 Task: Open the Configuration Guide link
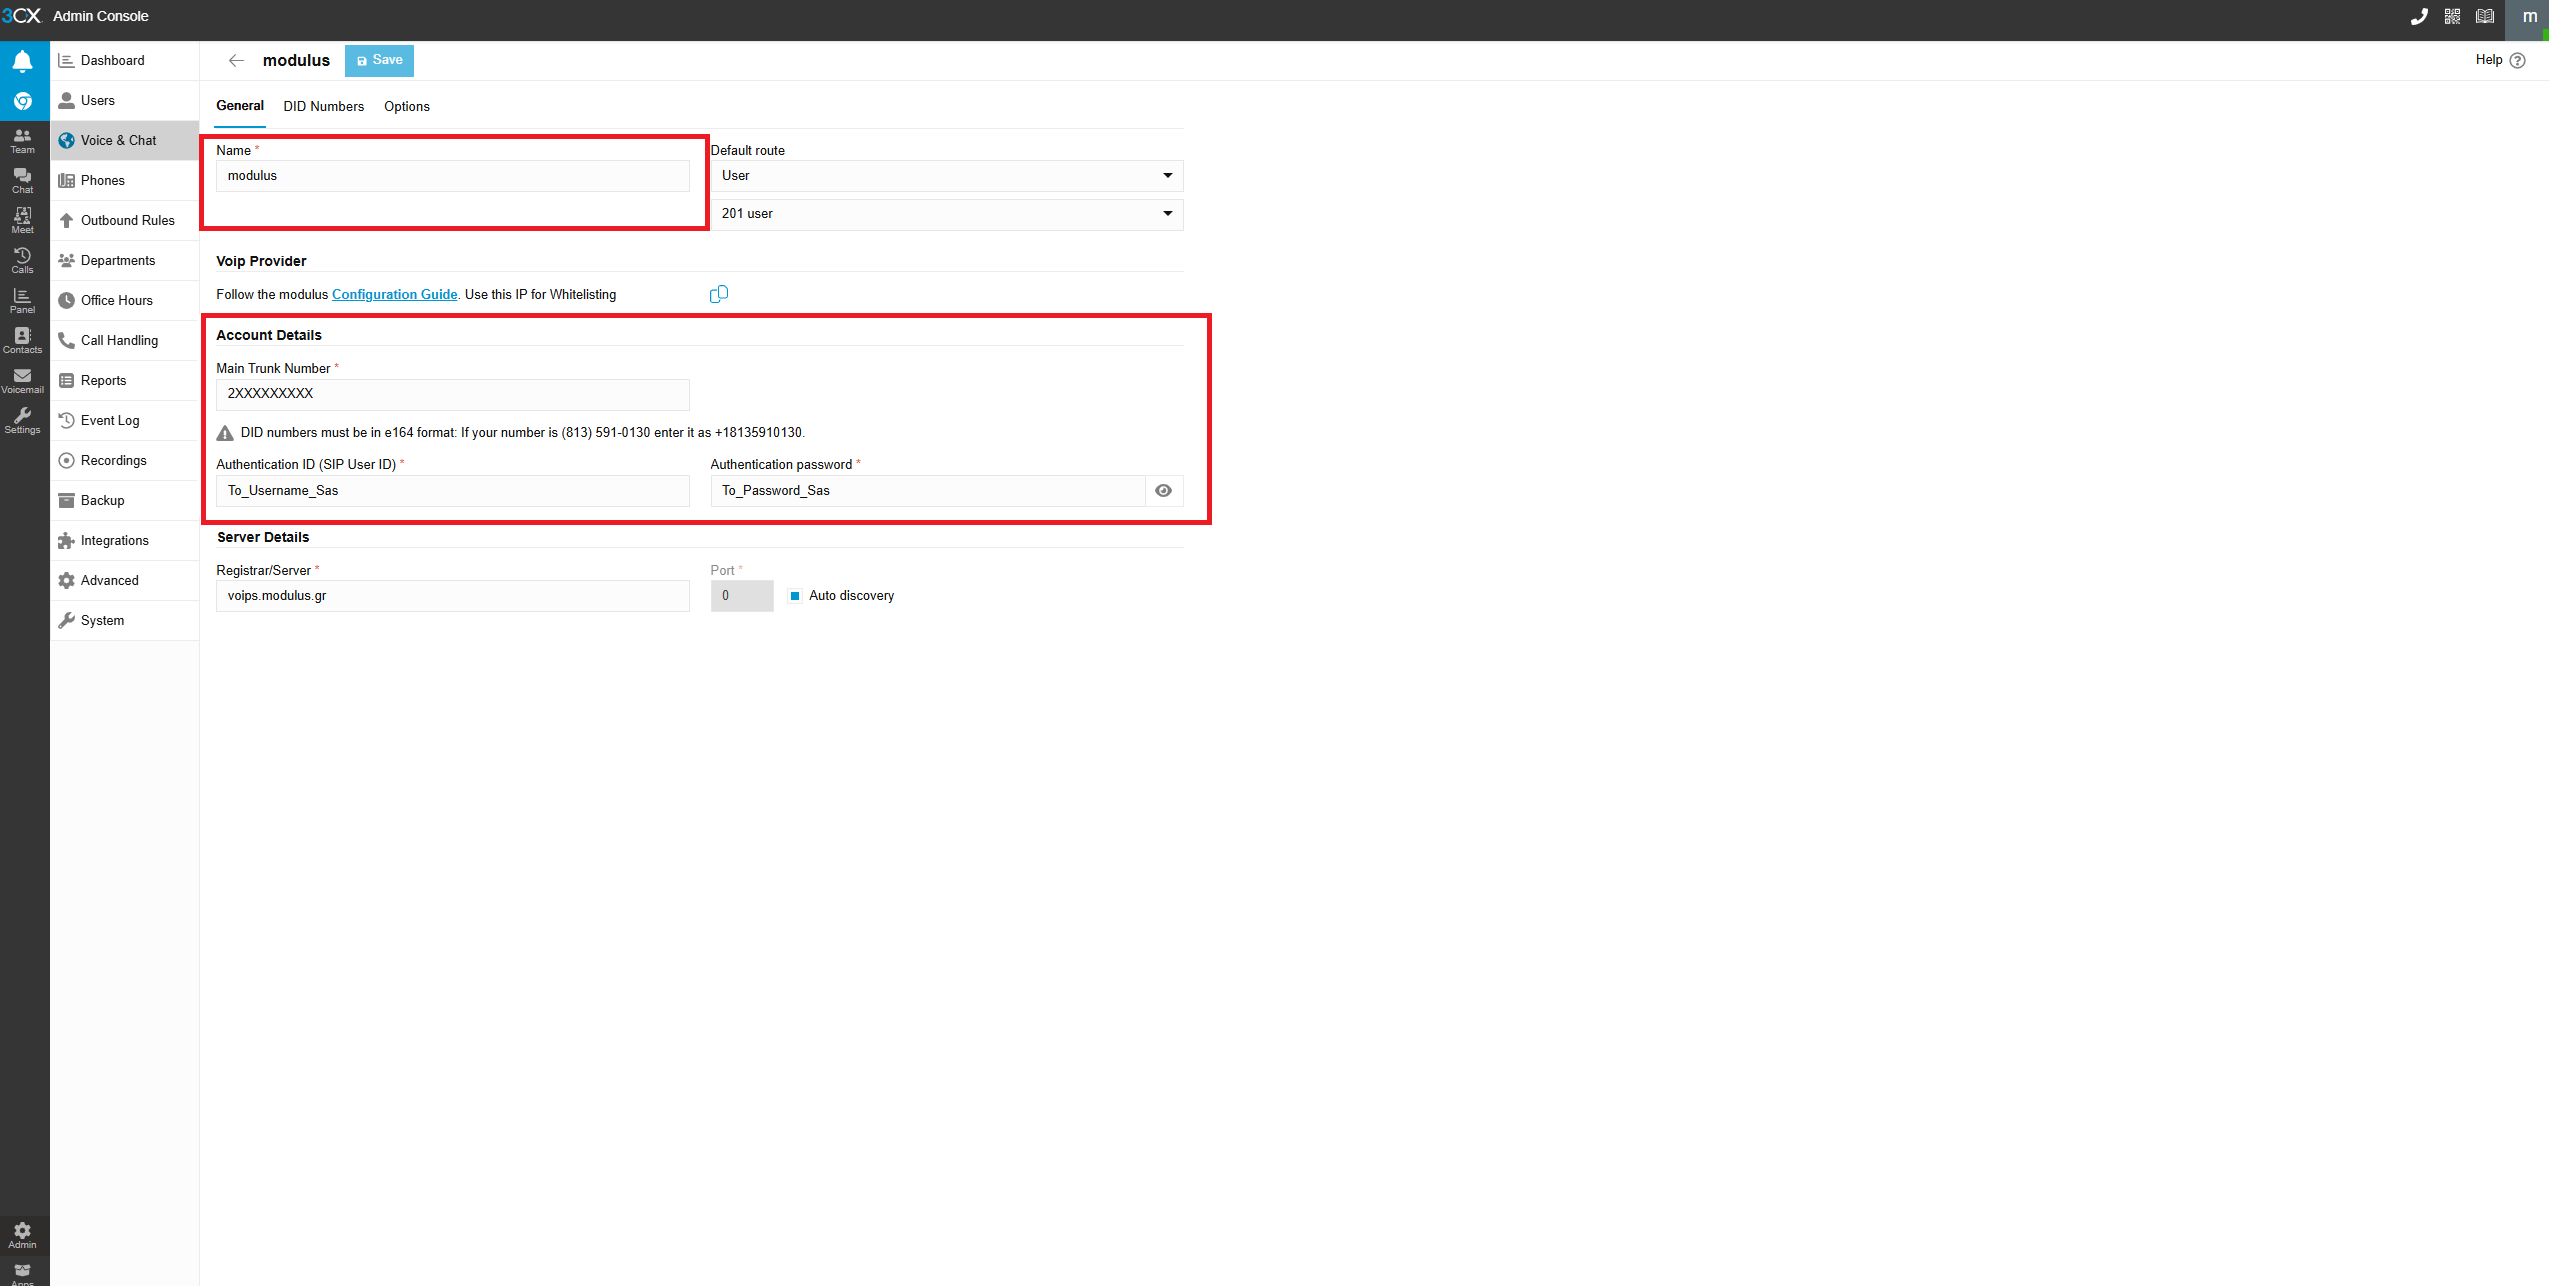tap(394, 294)
